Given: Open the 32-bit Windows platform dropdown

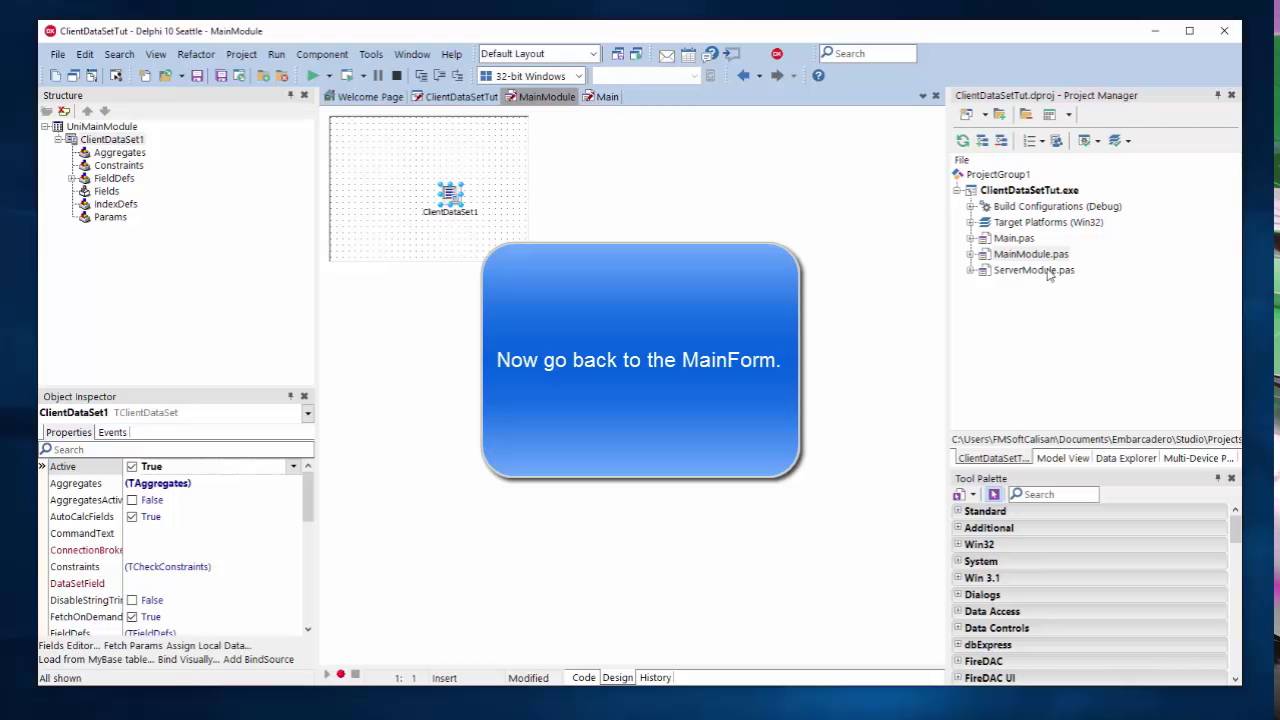Looking at the screenshot, I should tap(578, 76).
